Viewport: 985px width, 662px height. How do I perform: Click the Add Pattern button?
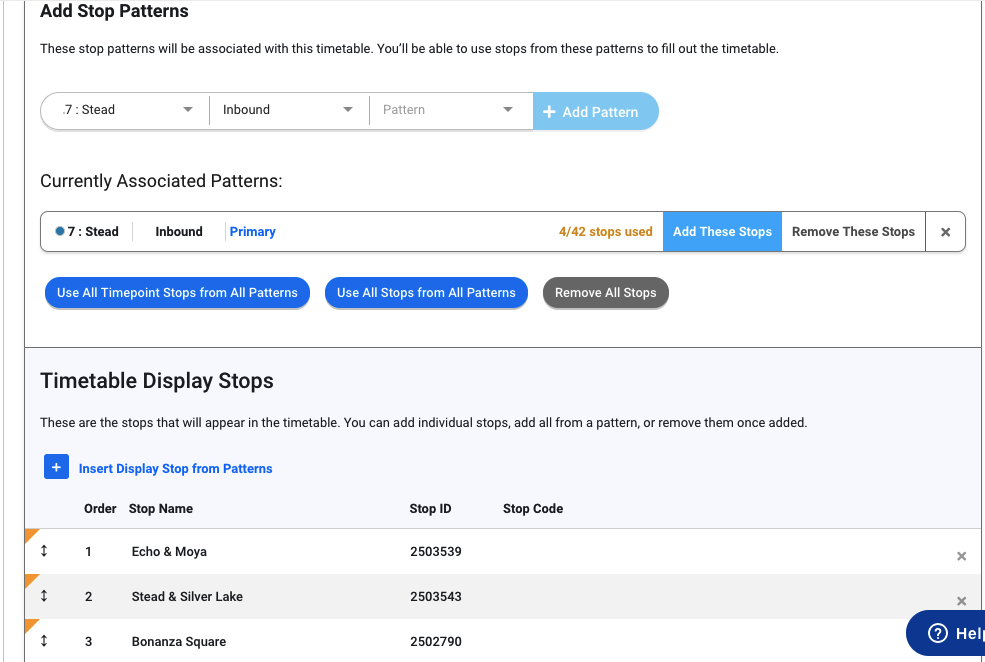[x=595, y=112]
